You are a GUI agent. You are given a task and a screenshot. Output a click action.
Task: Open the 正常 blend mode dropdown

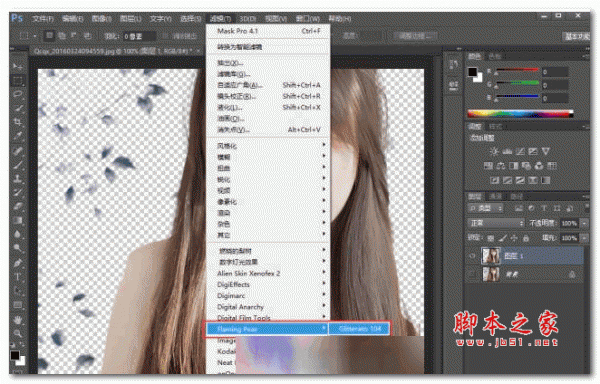(496, 223)
